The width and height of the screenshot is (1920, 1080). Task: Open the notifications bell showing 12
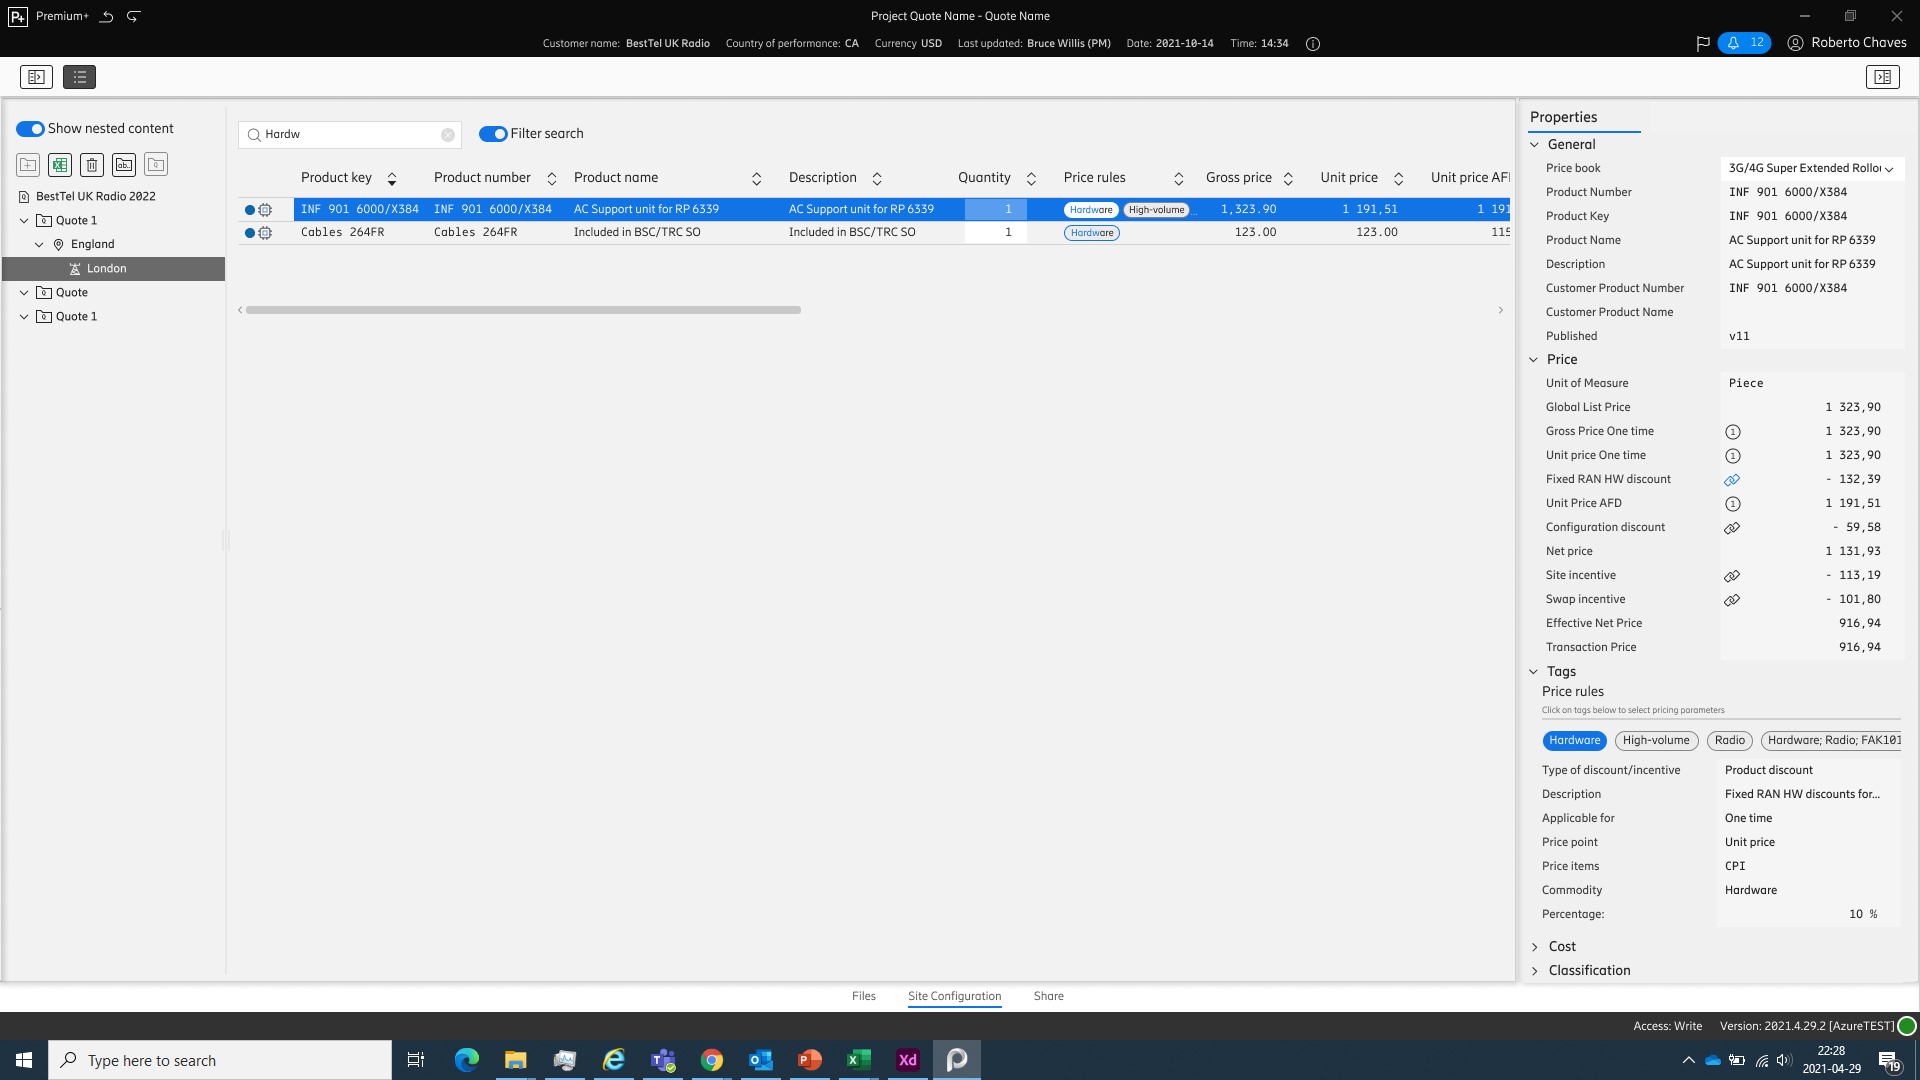point(1743,43)
